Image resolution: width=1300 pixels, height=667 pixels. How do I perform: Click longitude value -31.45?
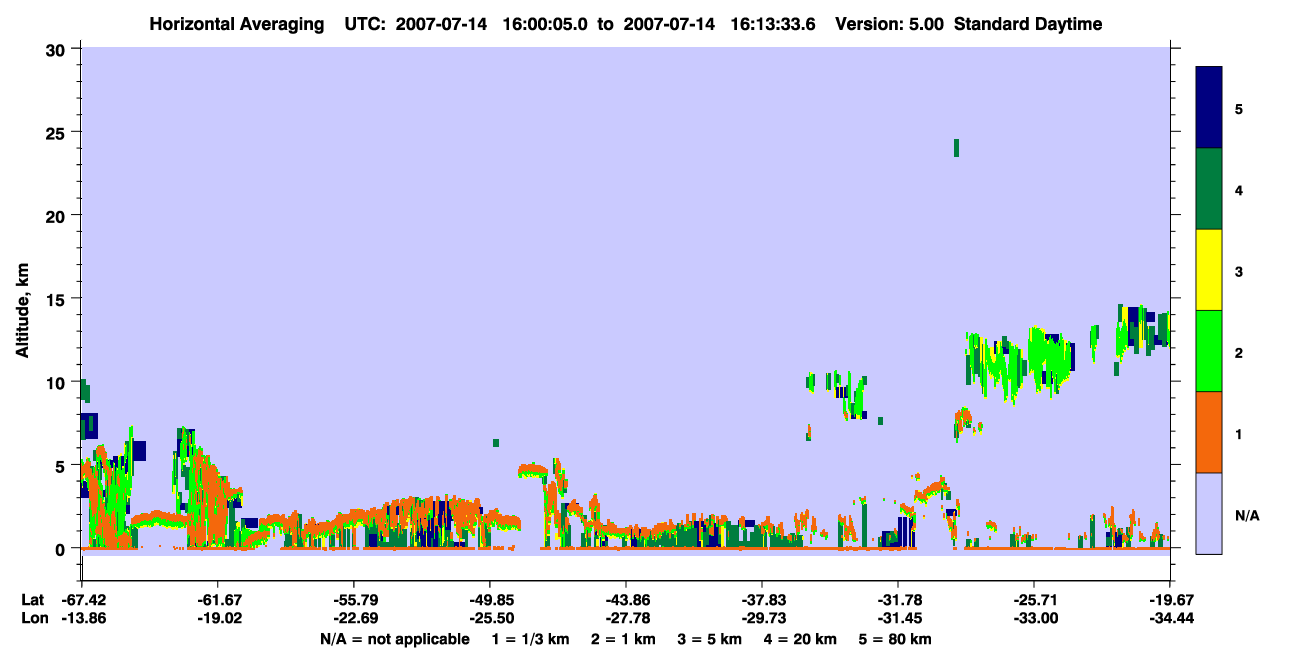898,619
